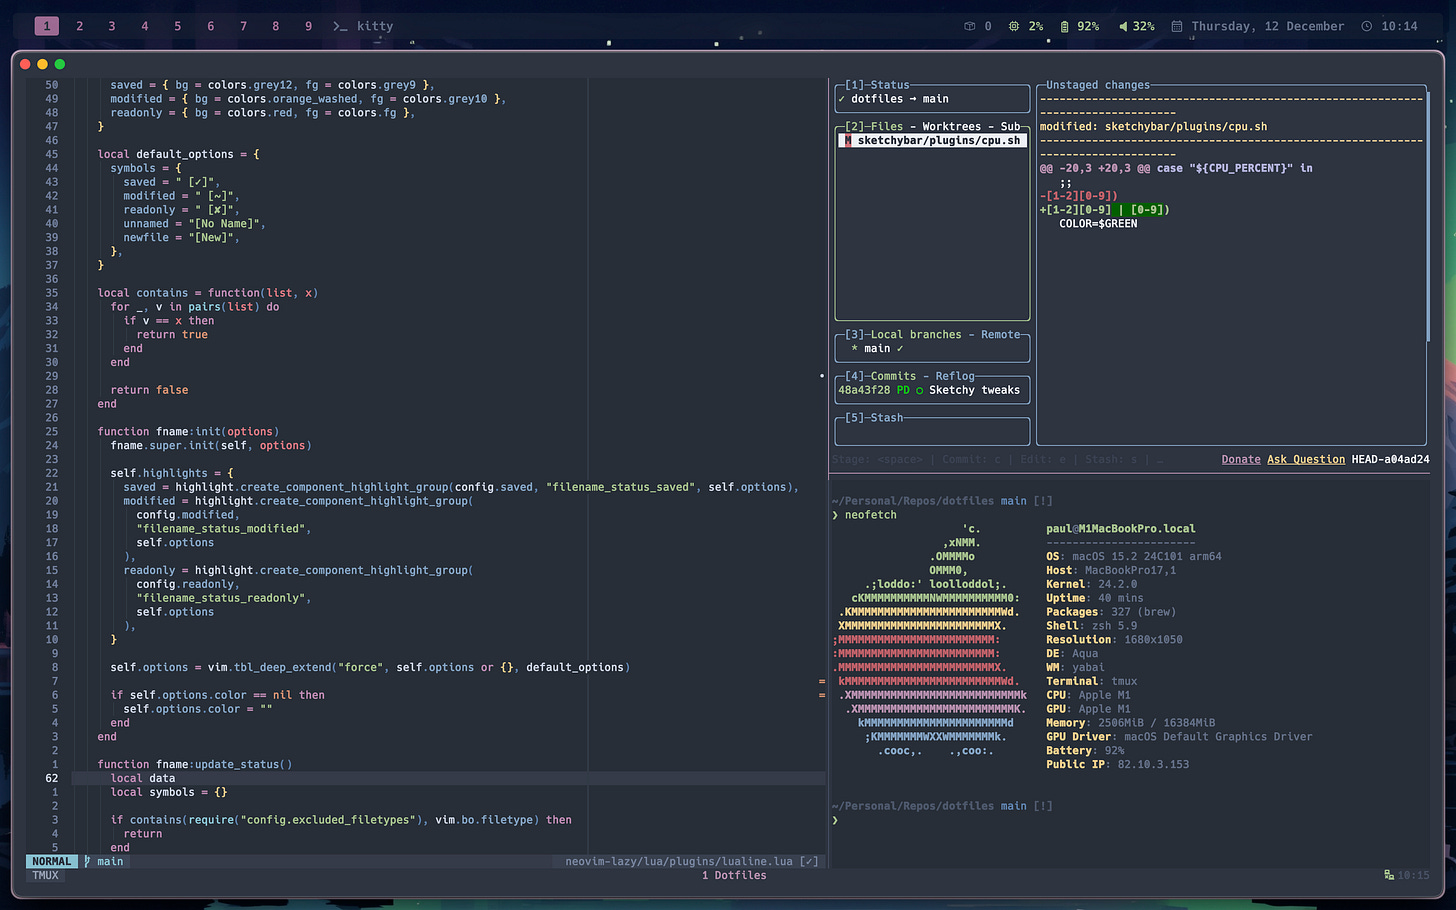
Task: Click the terminal prompt icon beside kitty
Action: [x=340, y=26]
